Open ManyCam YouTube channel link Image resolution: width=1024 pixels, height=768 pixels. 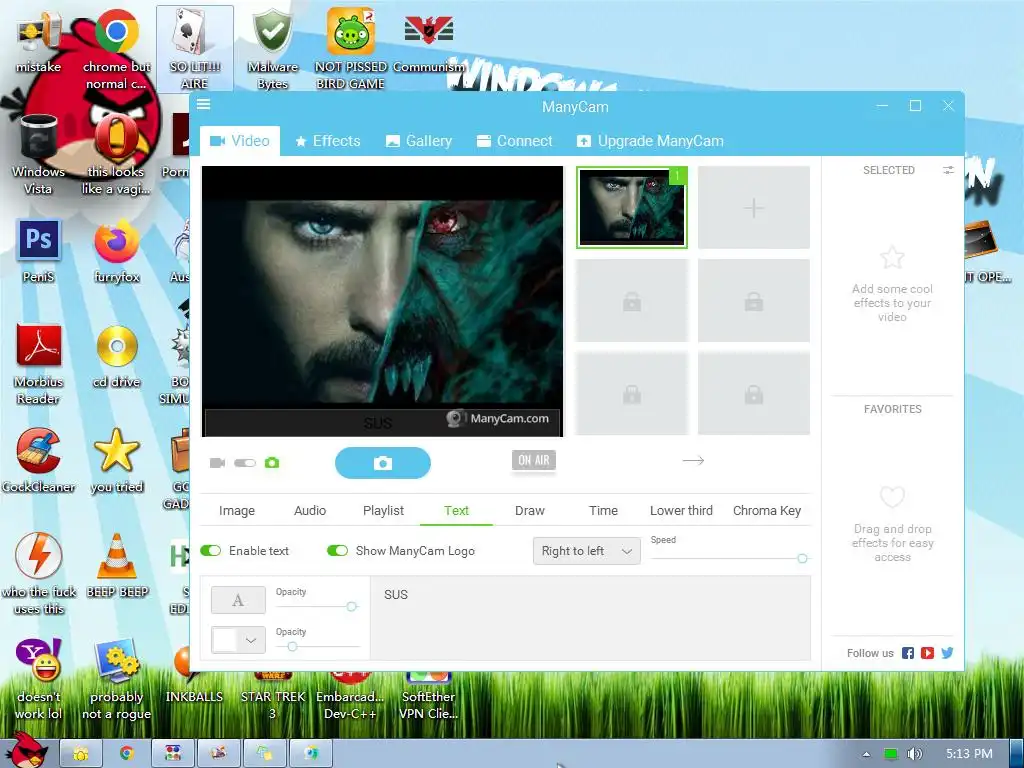pos(927,653)
